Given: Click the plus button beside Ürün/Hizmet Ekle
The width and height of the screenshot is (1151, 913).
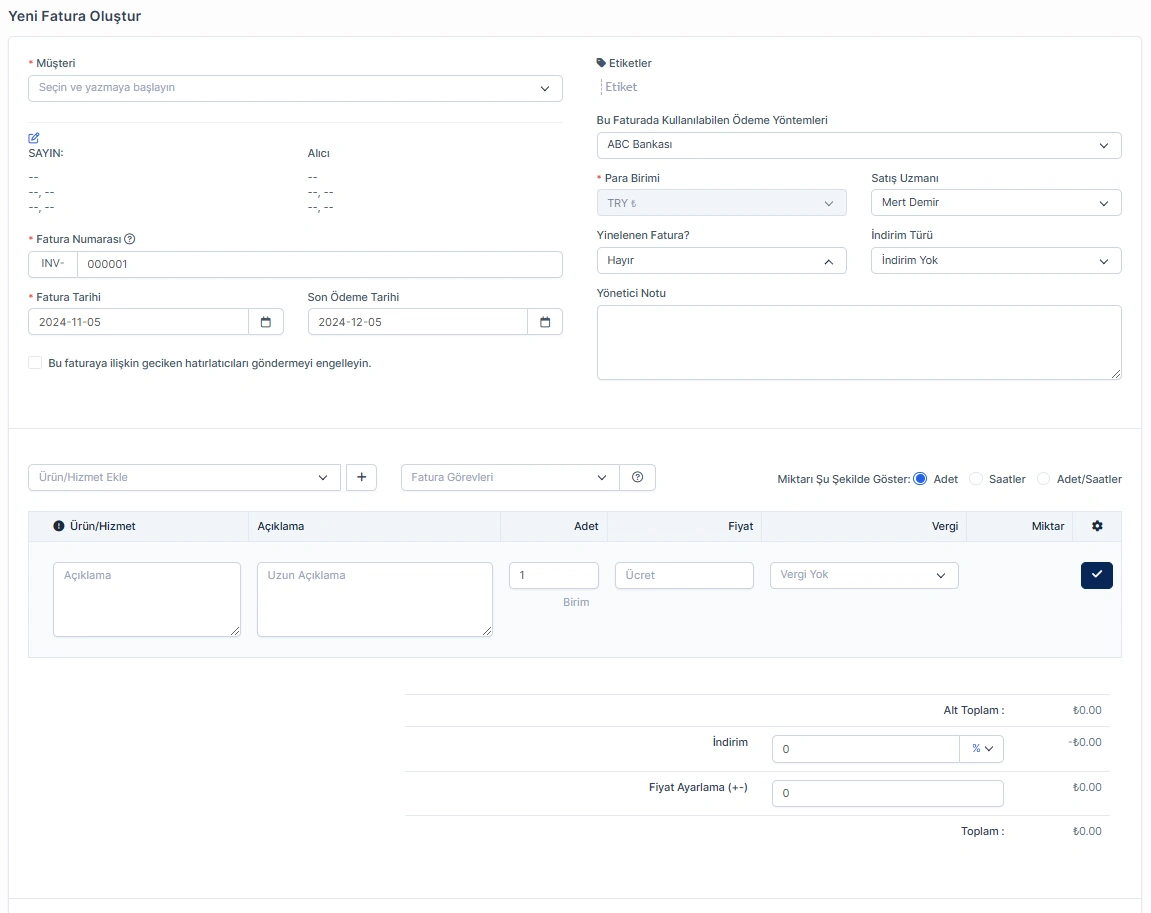Looking at the screenshot, I should pyautogui.click(x=361, y=477).
